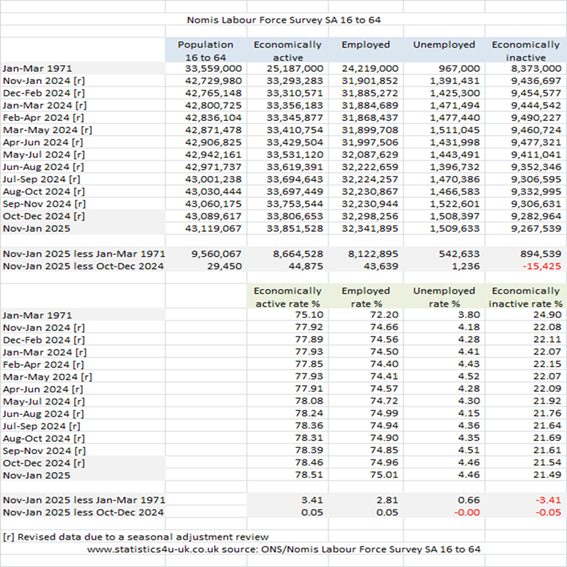This screenshot has width=567, height=567.
Task: Select the Jan-Mar 1971 unemployed rate 3.80
Action: point(469,315)
